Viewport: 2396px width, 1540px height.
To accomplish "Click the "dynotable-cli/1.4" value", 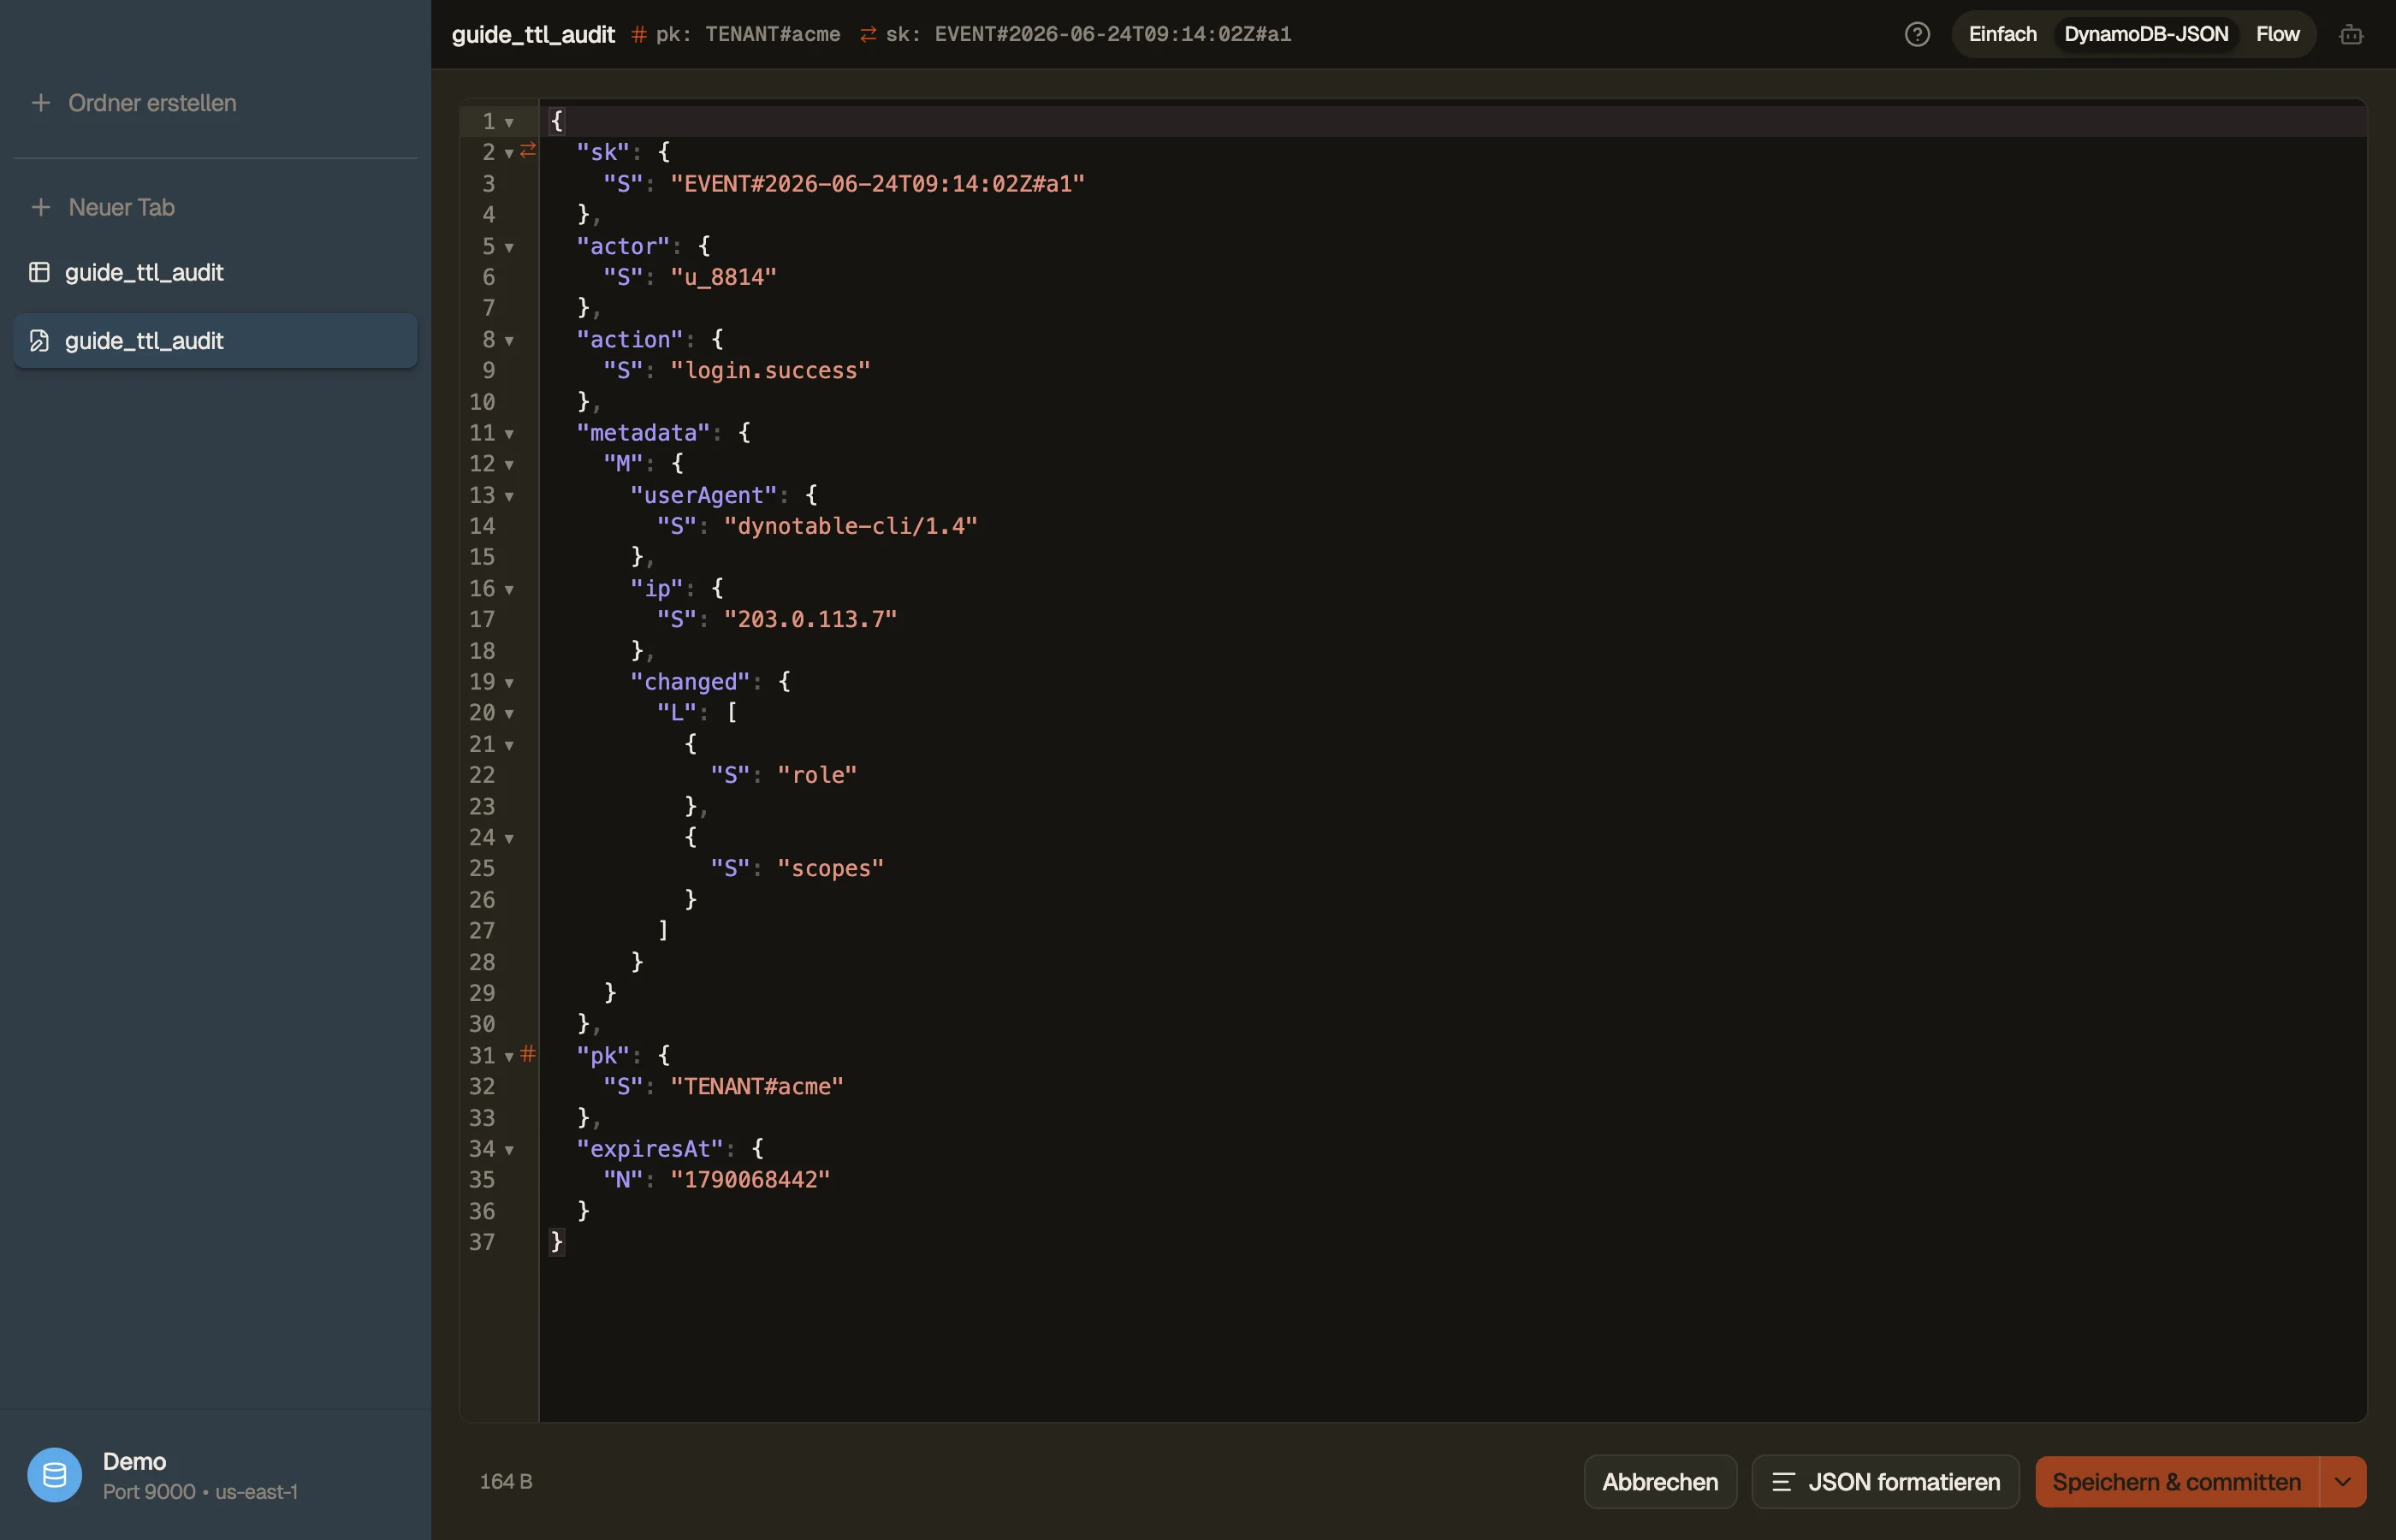I will tap(850, 526).
